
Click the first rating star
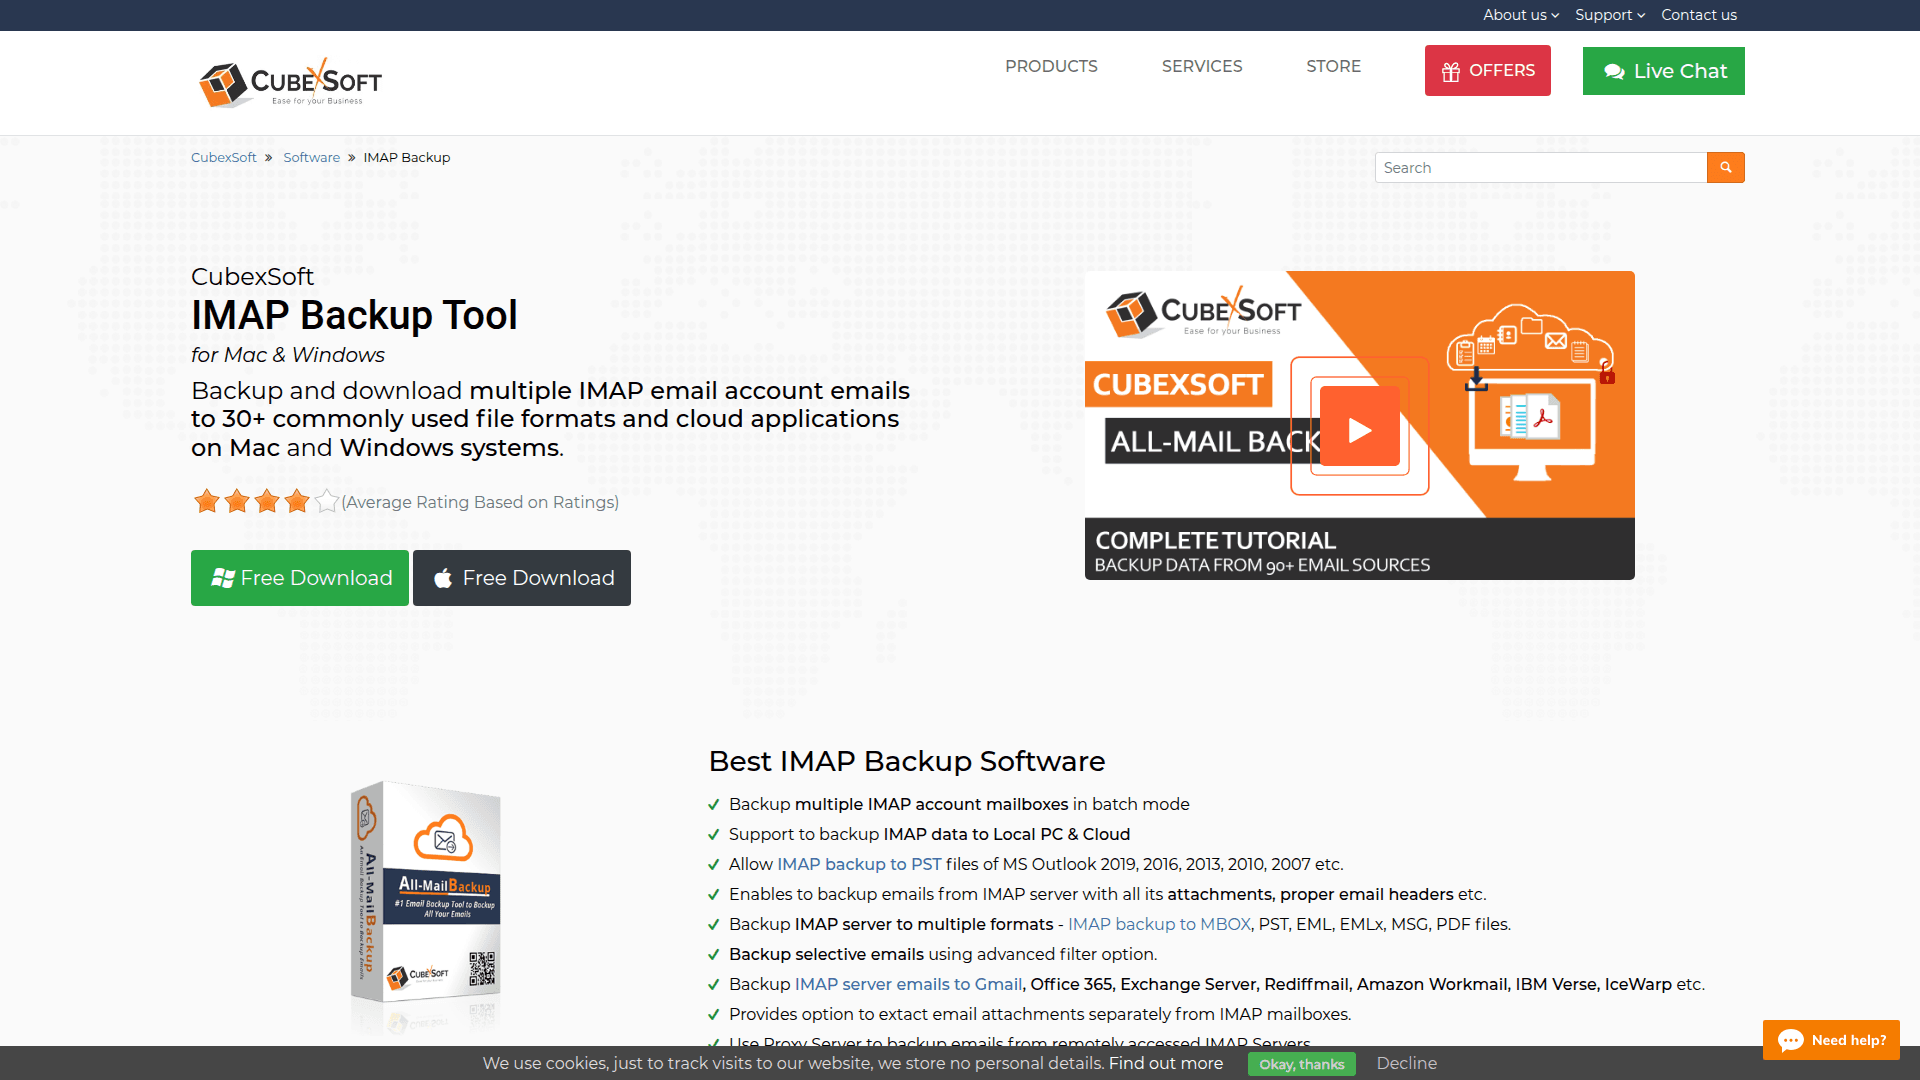(x=207, y=501)
